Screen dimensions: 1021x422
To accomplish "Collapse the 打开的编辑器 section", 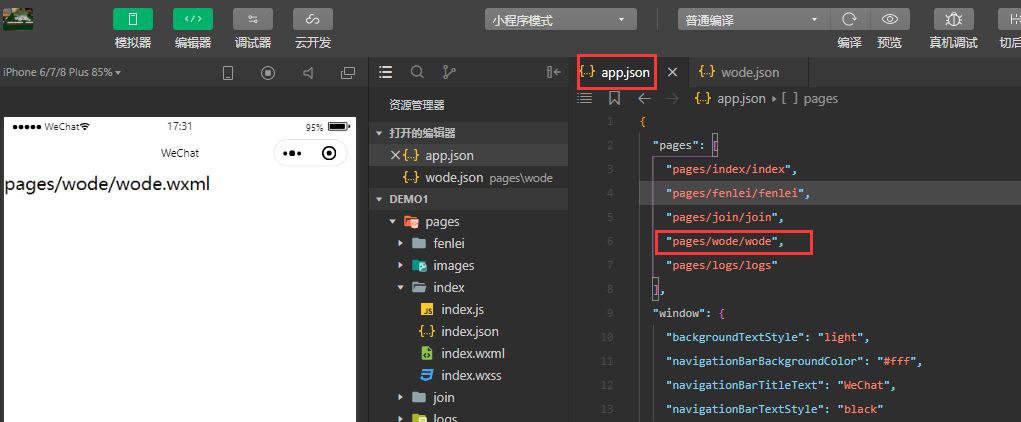I will click(x=379, y=133).
